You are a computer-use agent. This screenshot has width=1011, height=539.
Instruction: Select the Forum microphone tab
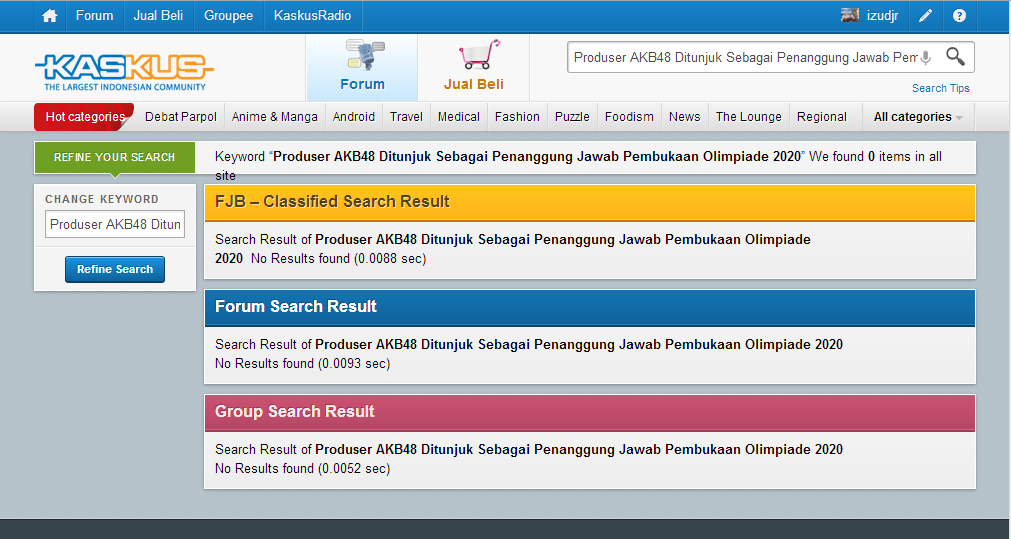[362, 68]
